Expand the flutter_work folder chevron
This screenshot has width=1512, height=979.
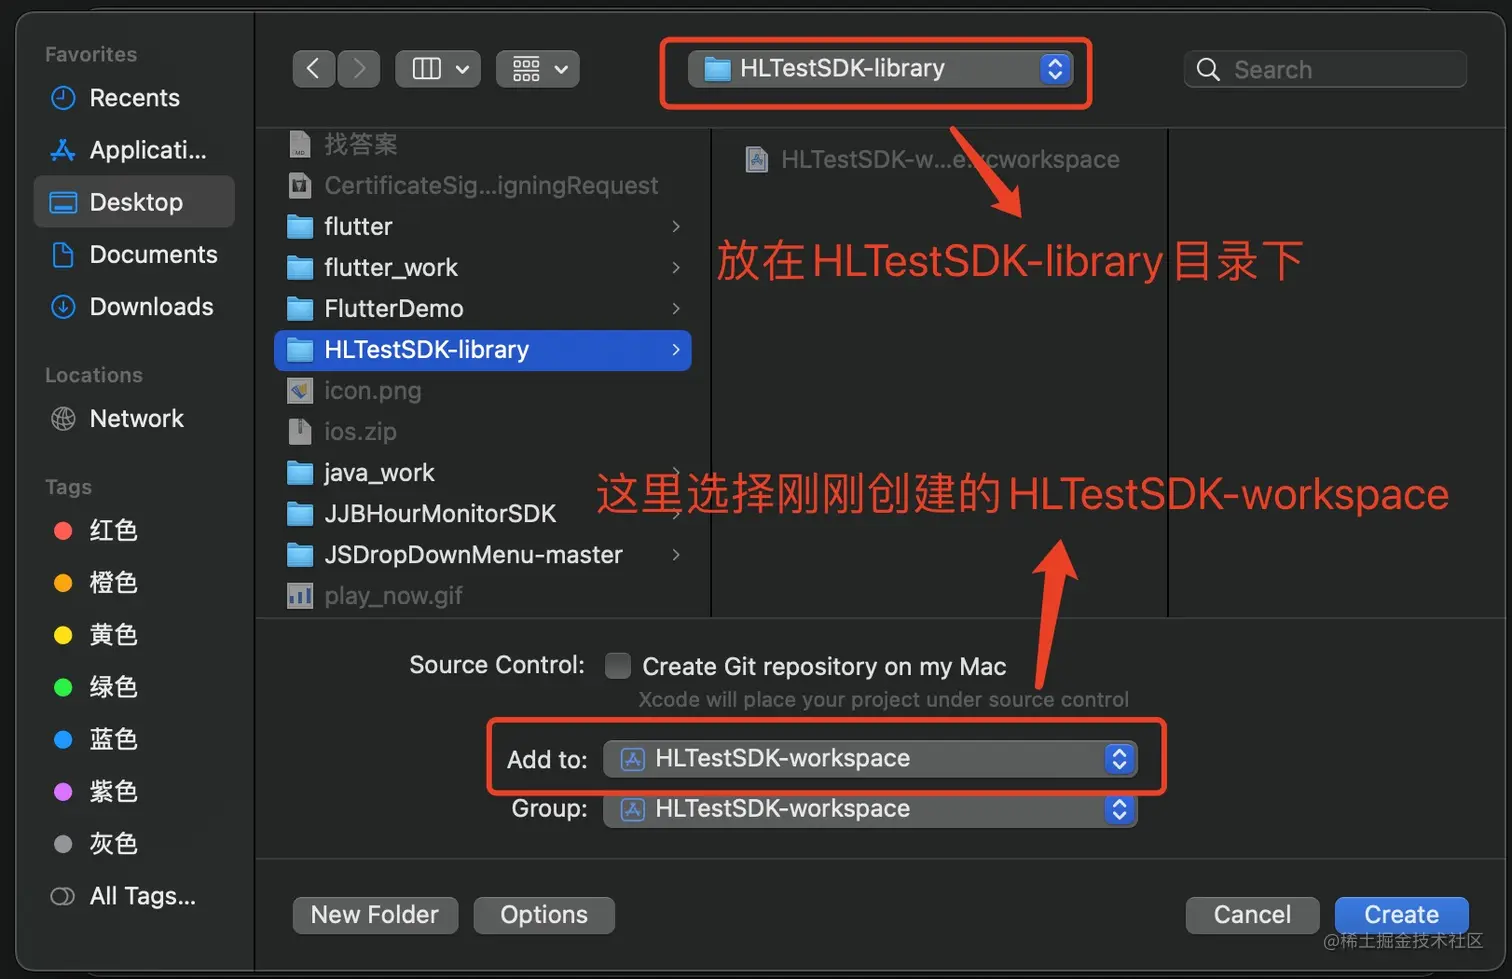click(676, 267)
